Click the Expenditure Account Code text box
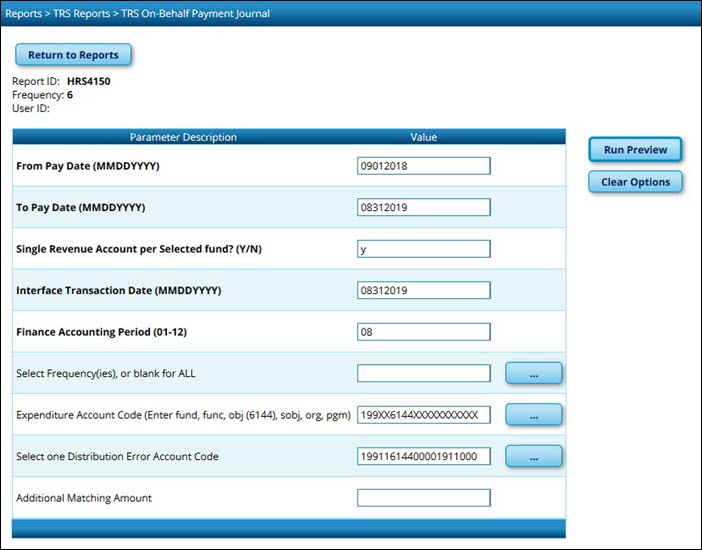702x550 pixels. point(423,415)
